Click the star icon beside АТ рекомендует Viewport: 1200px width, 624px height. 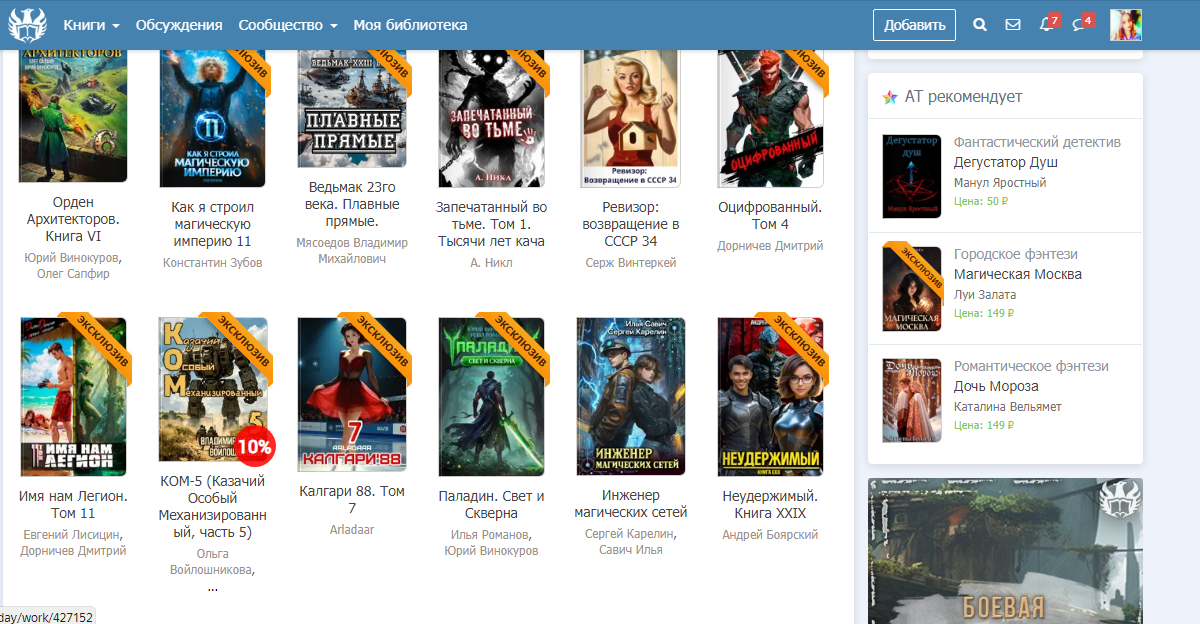point(890,97)
